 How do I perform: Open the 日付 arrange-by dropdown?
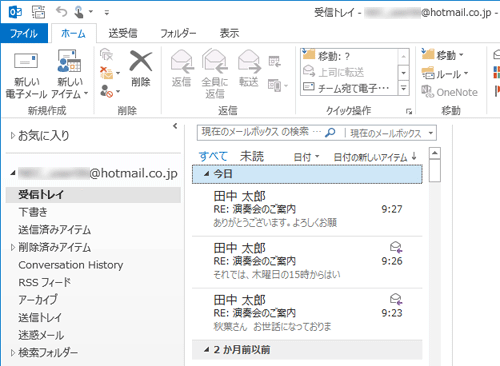pos(306,157)
